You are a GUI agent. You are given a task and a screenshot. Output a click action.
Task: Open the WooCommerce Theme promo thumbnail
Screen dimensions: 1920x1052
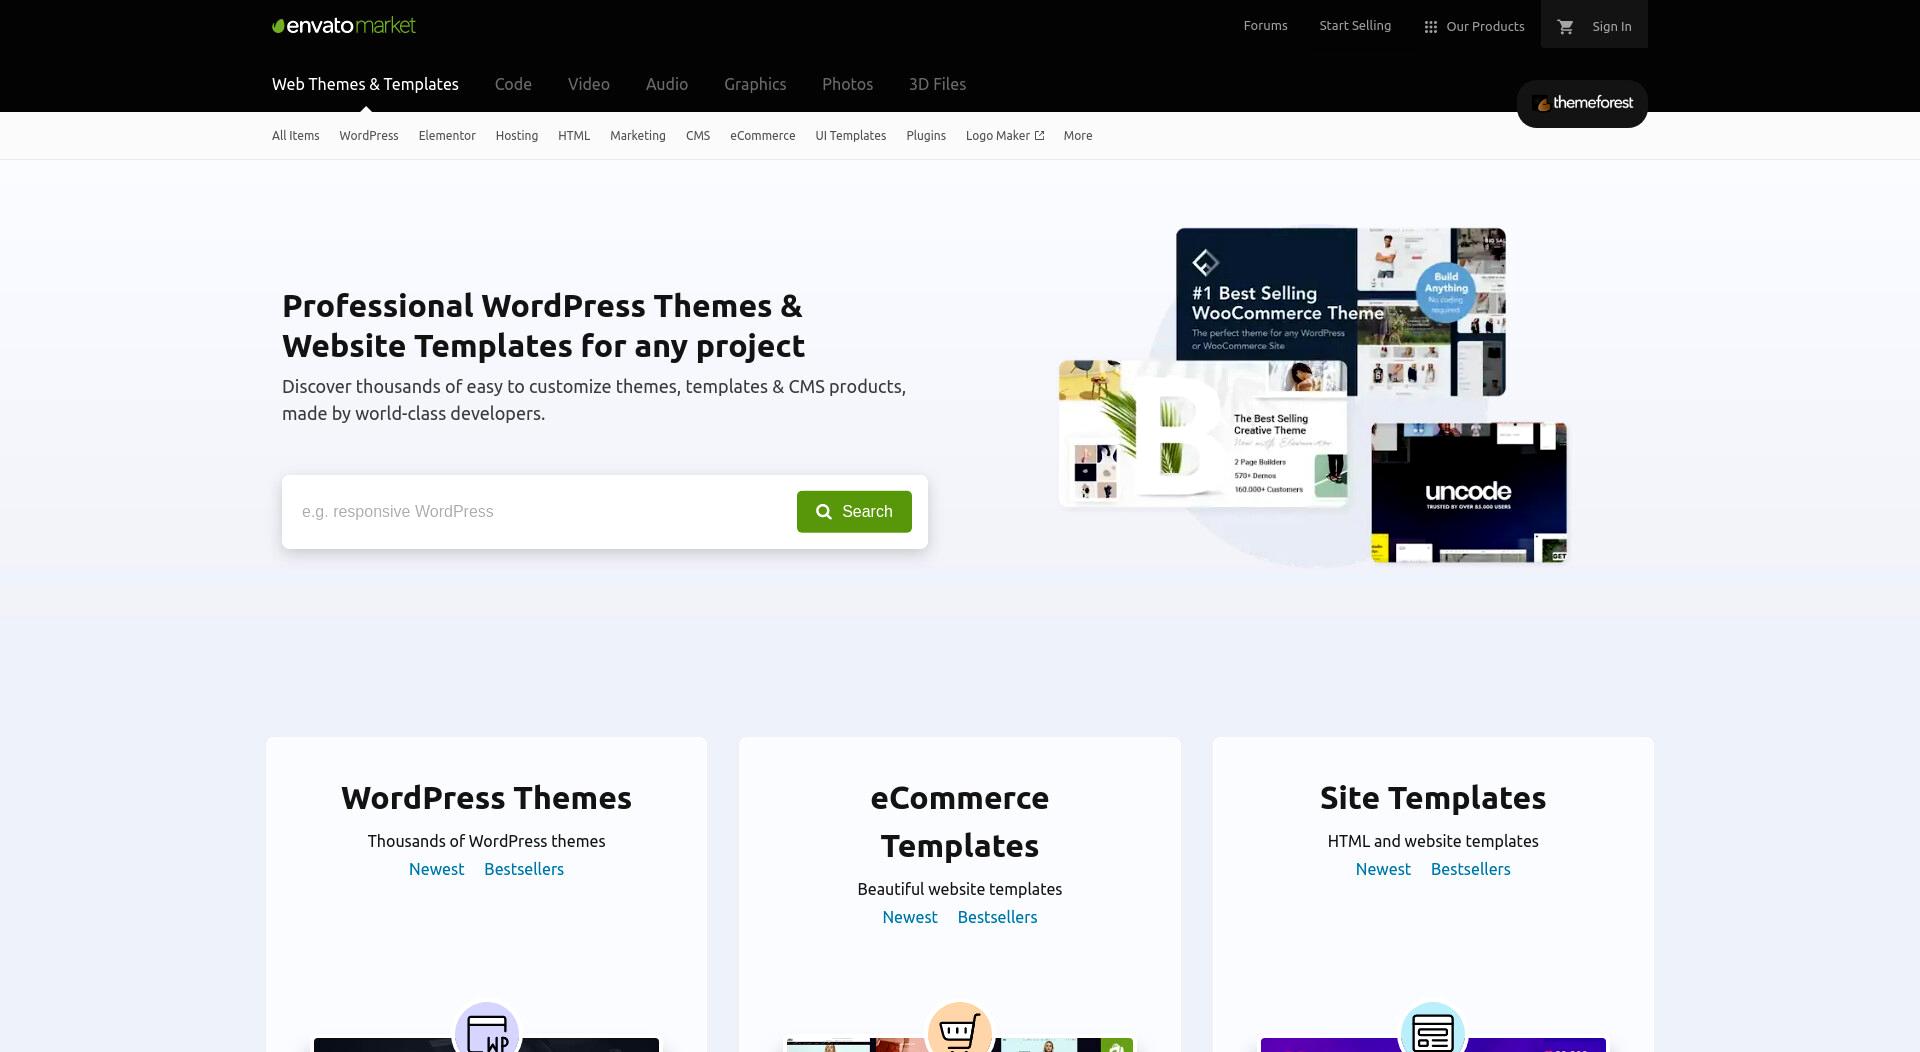(x=1340, y=311)
